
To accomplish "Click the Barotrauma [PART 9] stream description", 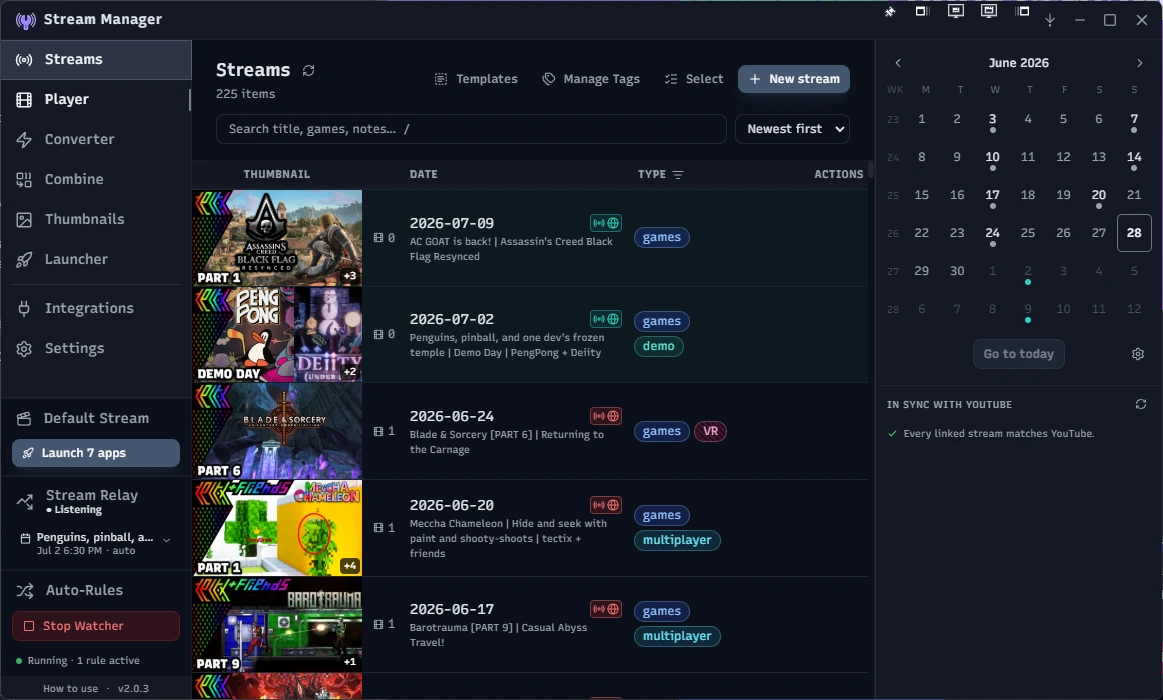I will pos(498,635).
